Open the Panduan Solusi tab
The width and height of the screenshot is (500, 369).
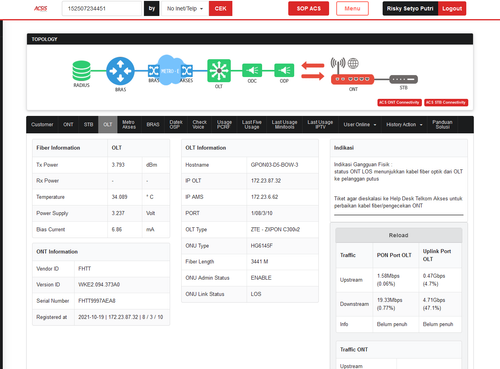[442, 125]
